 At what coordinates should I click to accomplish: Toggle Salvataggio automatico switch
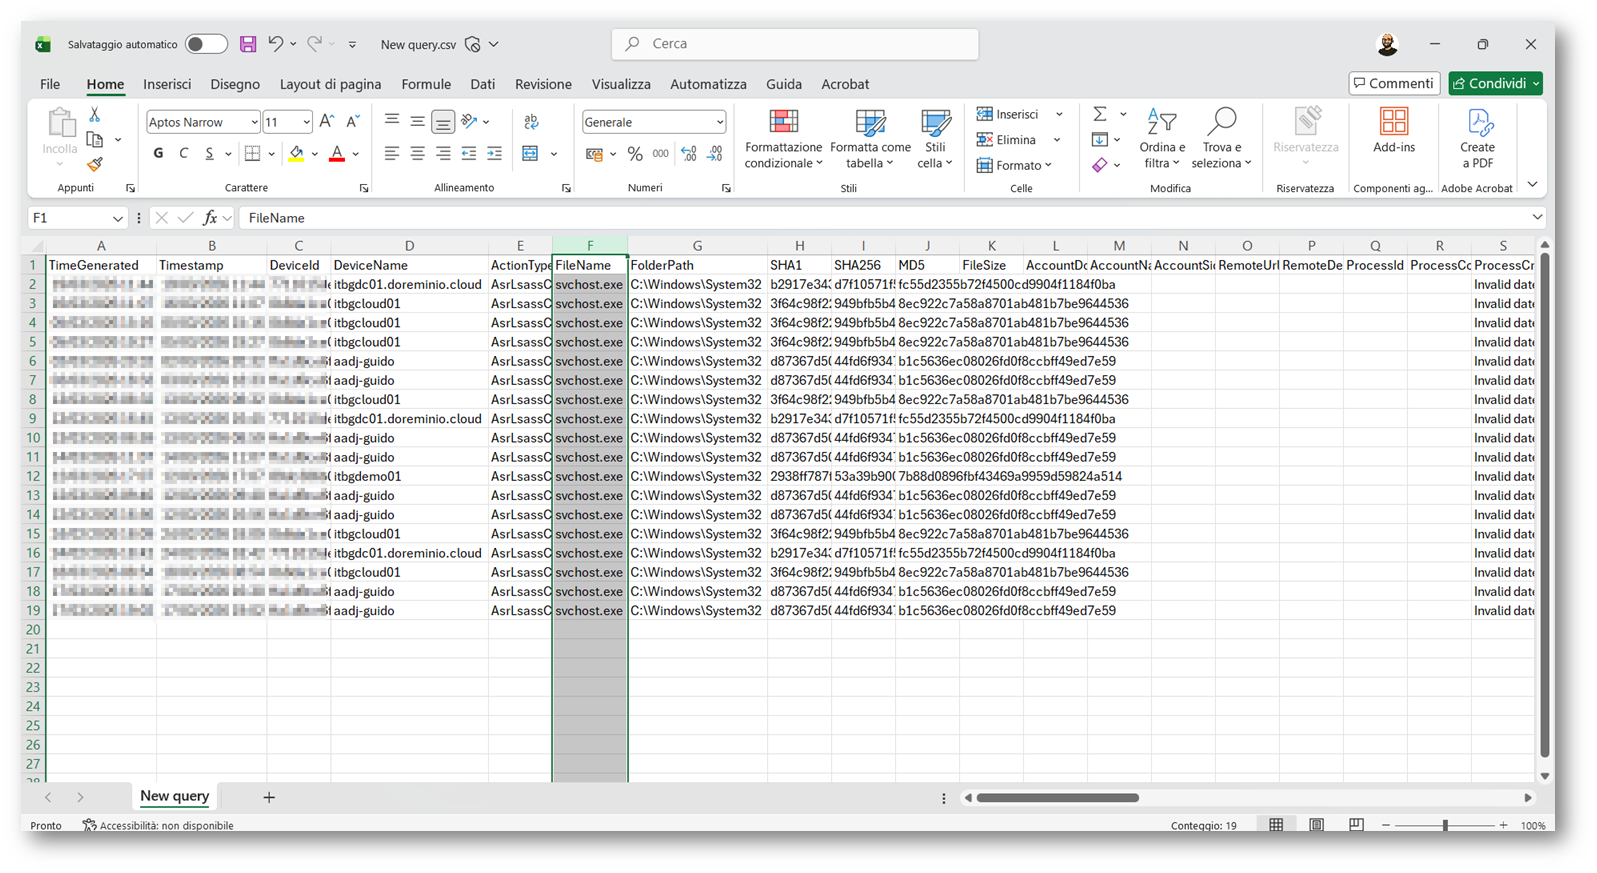coord(206,44)
